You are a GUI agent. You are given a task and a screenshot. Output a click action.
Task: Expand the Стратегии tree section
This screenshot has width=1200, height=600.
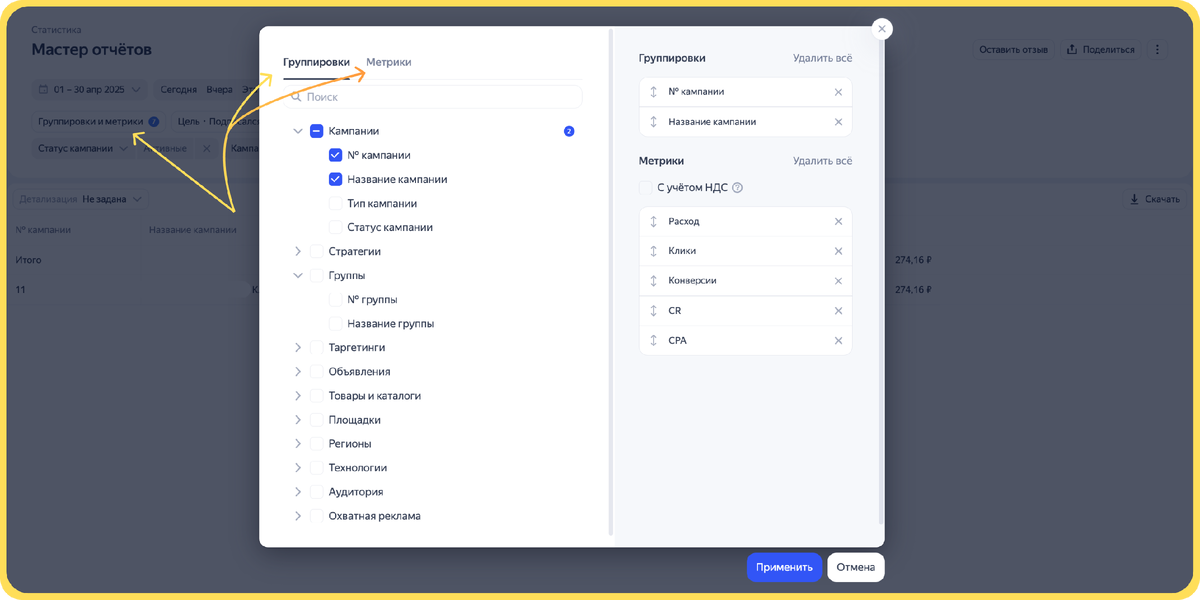coord(298,251)
